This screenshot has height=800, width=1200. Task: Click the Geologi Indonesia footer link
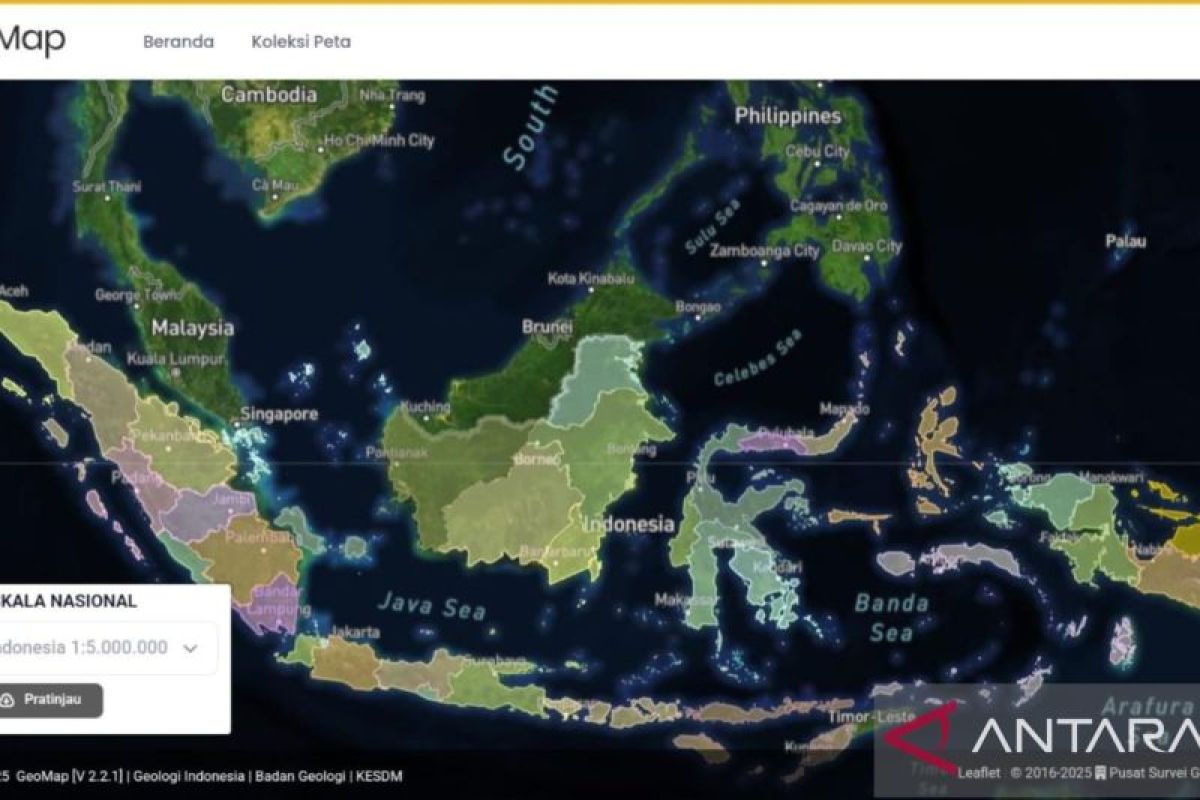point(188,773)
